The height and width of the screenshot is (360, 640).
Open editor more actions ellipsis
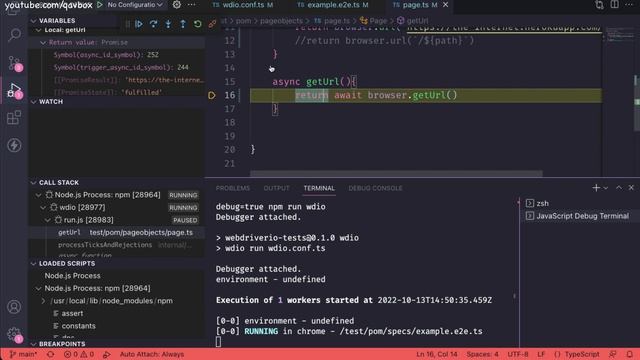click(x=629, y=5)
